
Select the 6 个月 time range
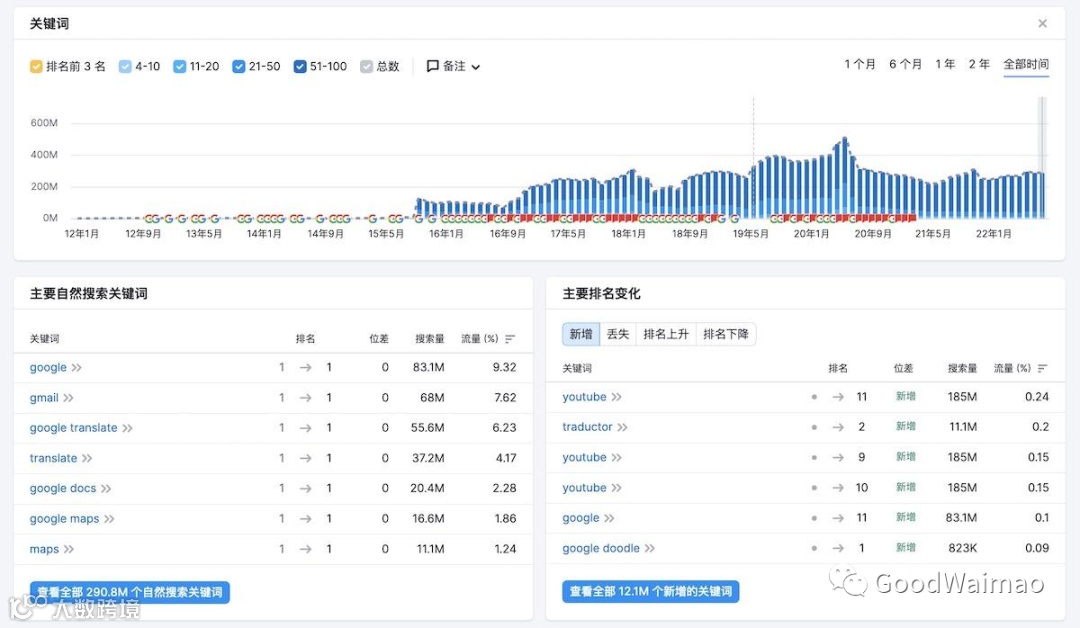[905, 64]
